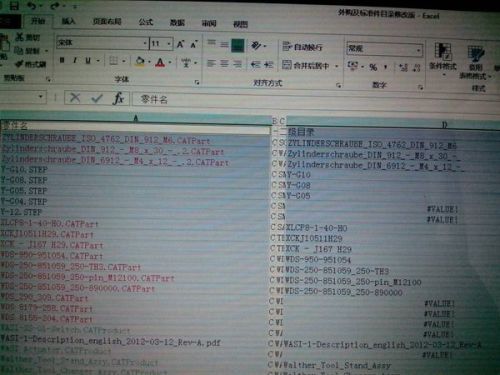This screenshot has height=375, width=500.
Task: Increase font size with larger A
Action: (181, 44)
